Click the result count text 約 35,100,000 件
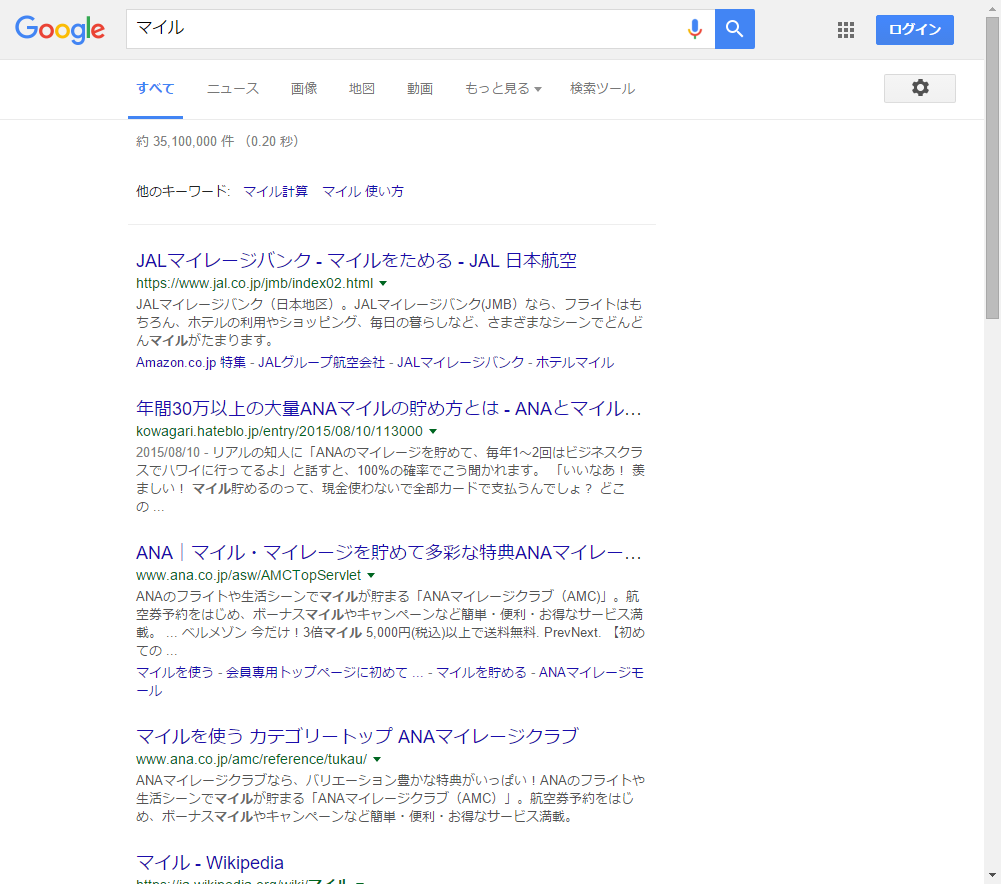Screen dimensions: 1001x884 (x=185, y=142)
